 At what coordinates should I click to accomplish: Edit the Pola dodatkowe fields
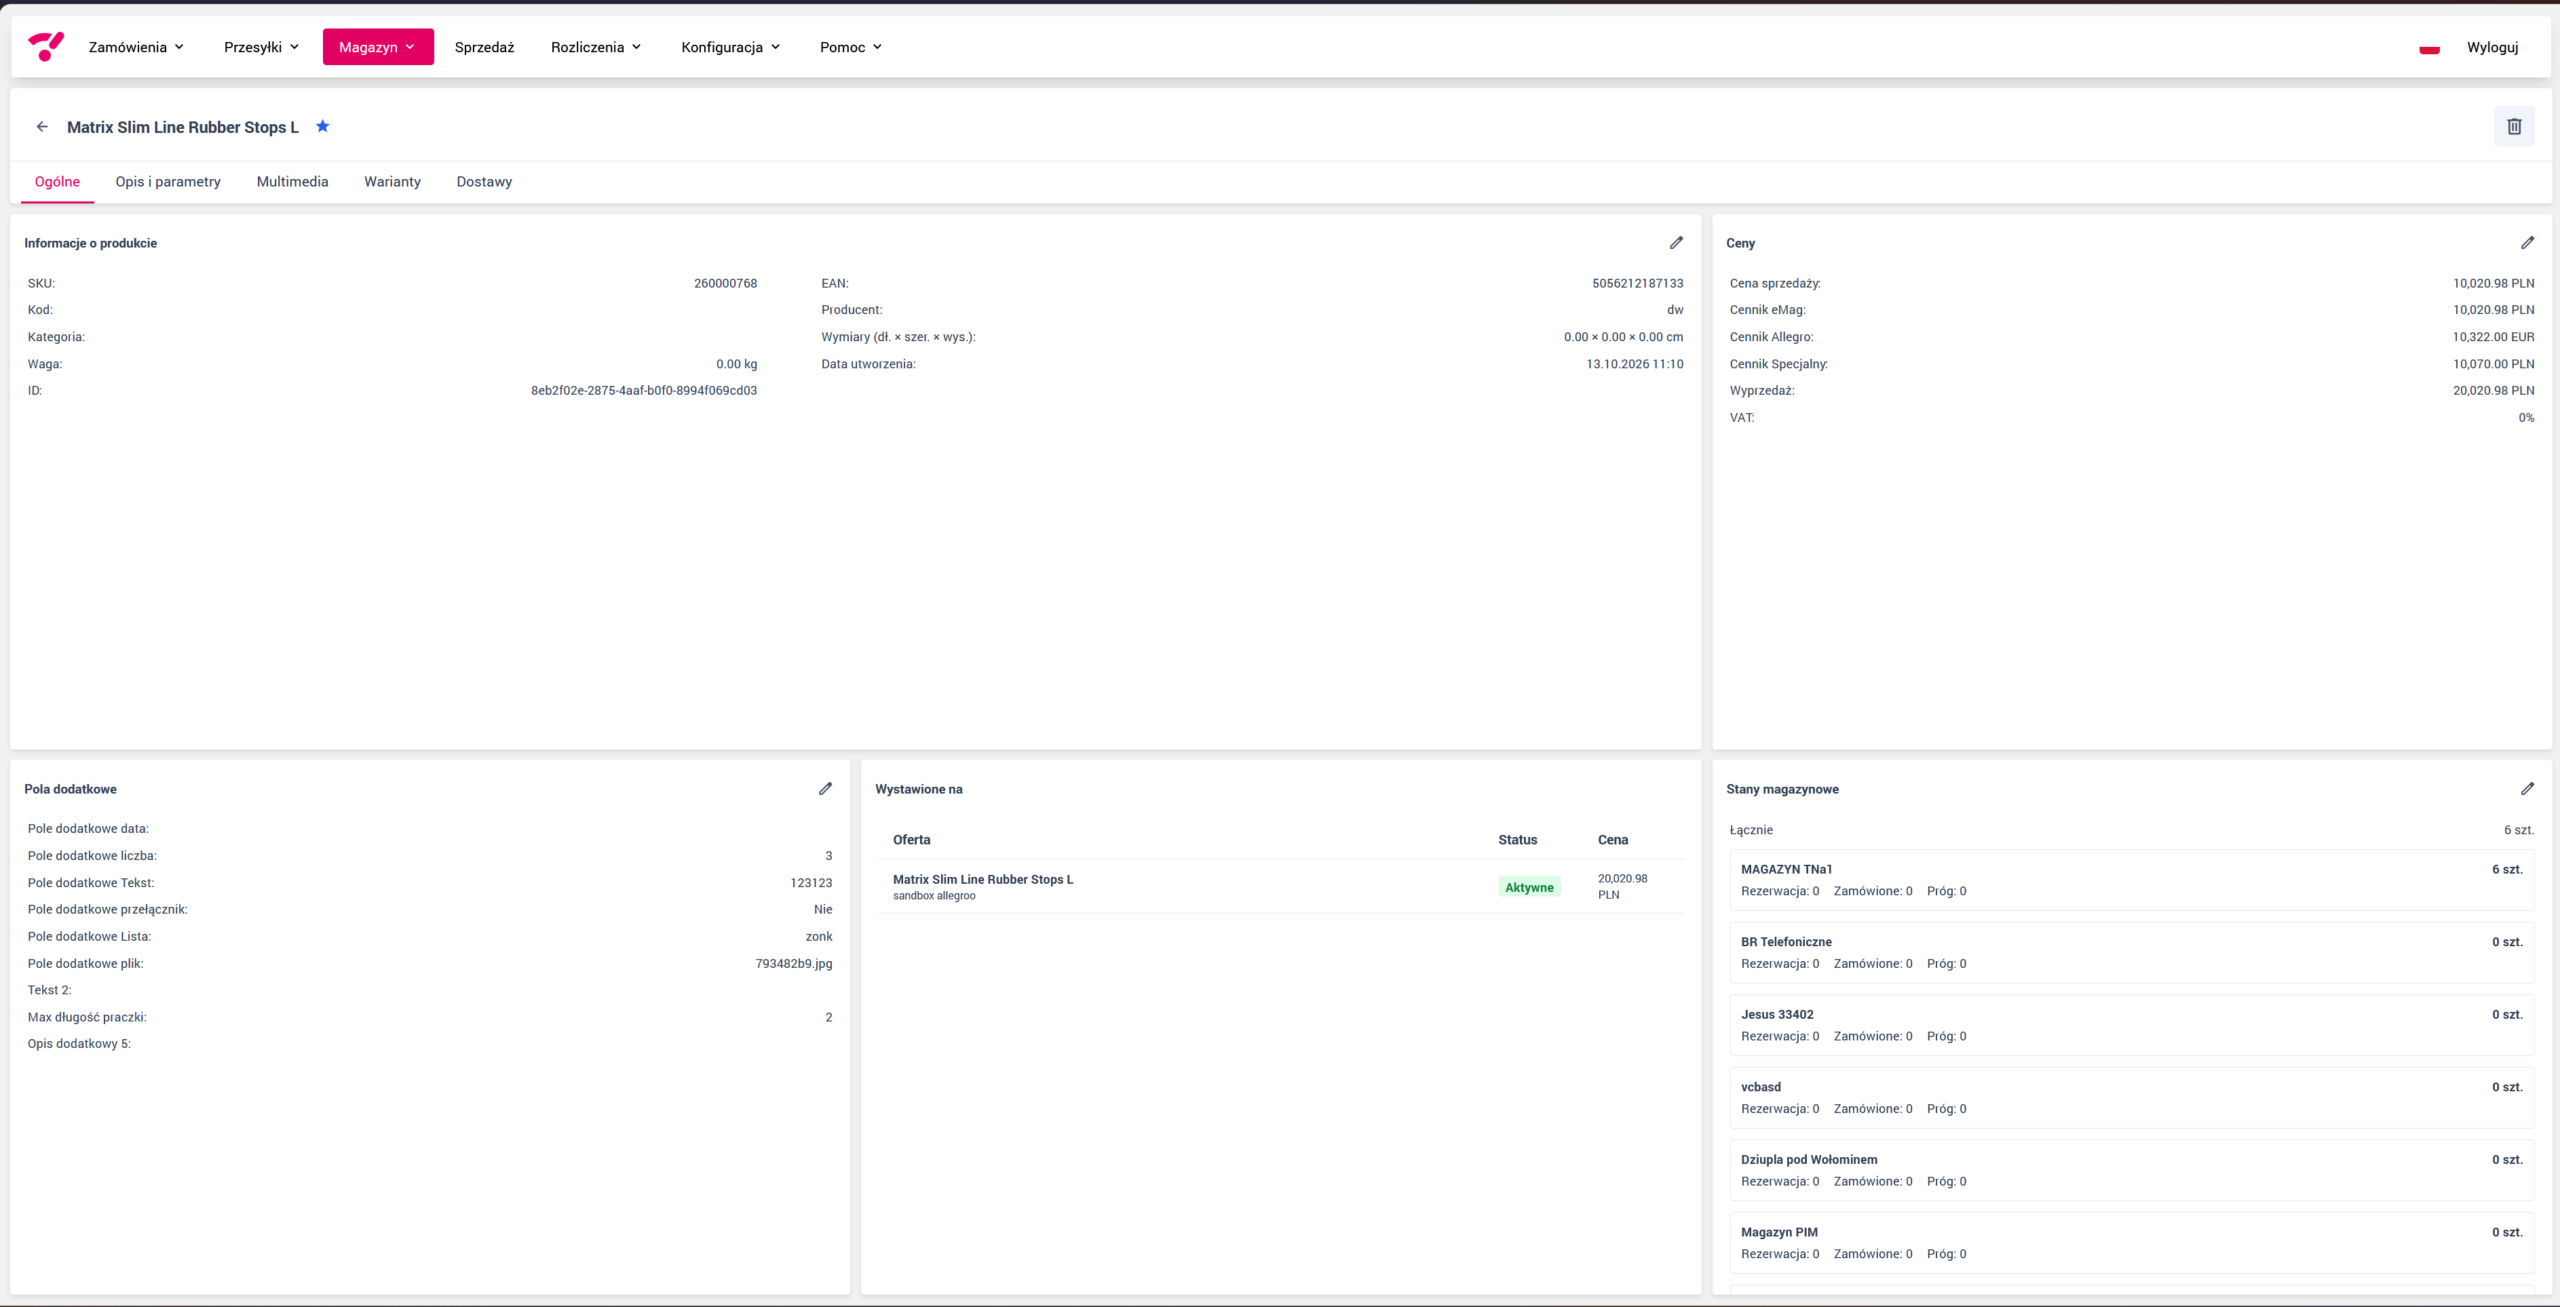(x=825, y=789)
